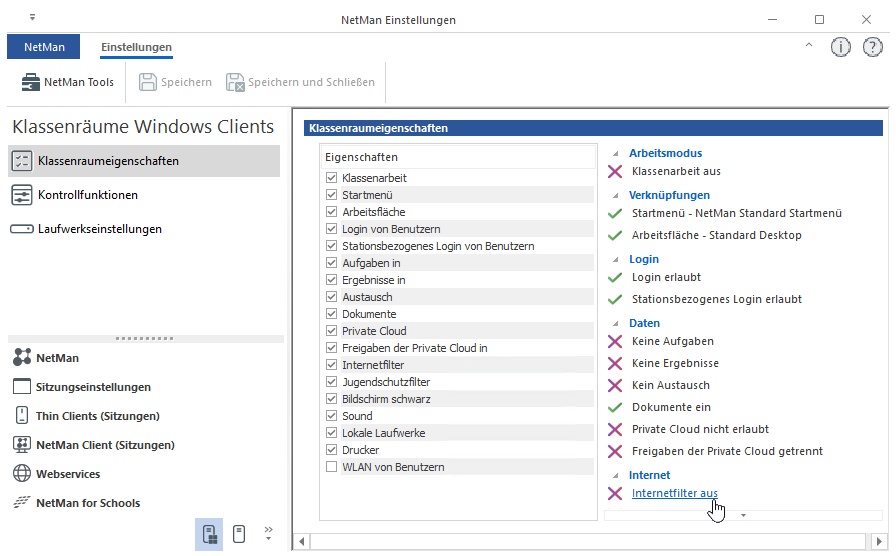
Task: Click the NetMan Tools button
Action: (67, 82)
